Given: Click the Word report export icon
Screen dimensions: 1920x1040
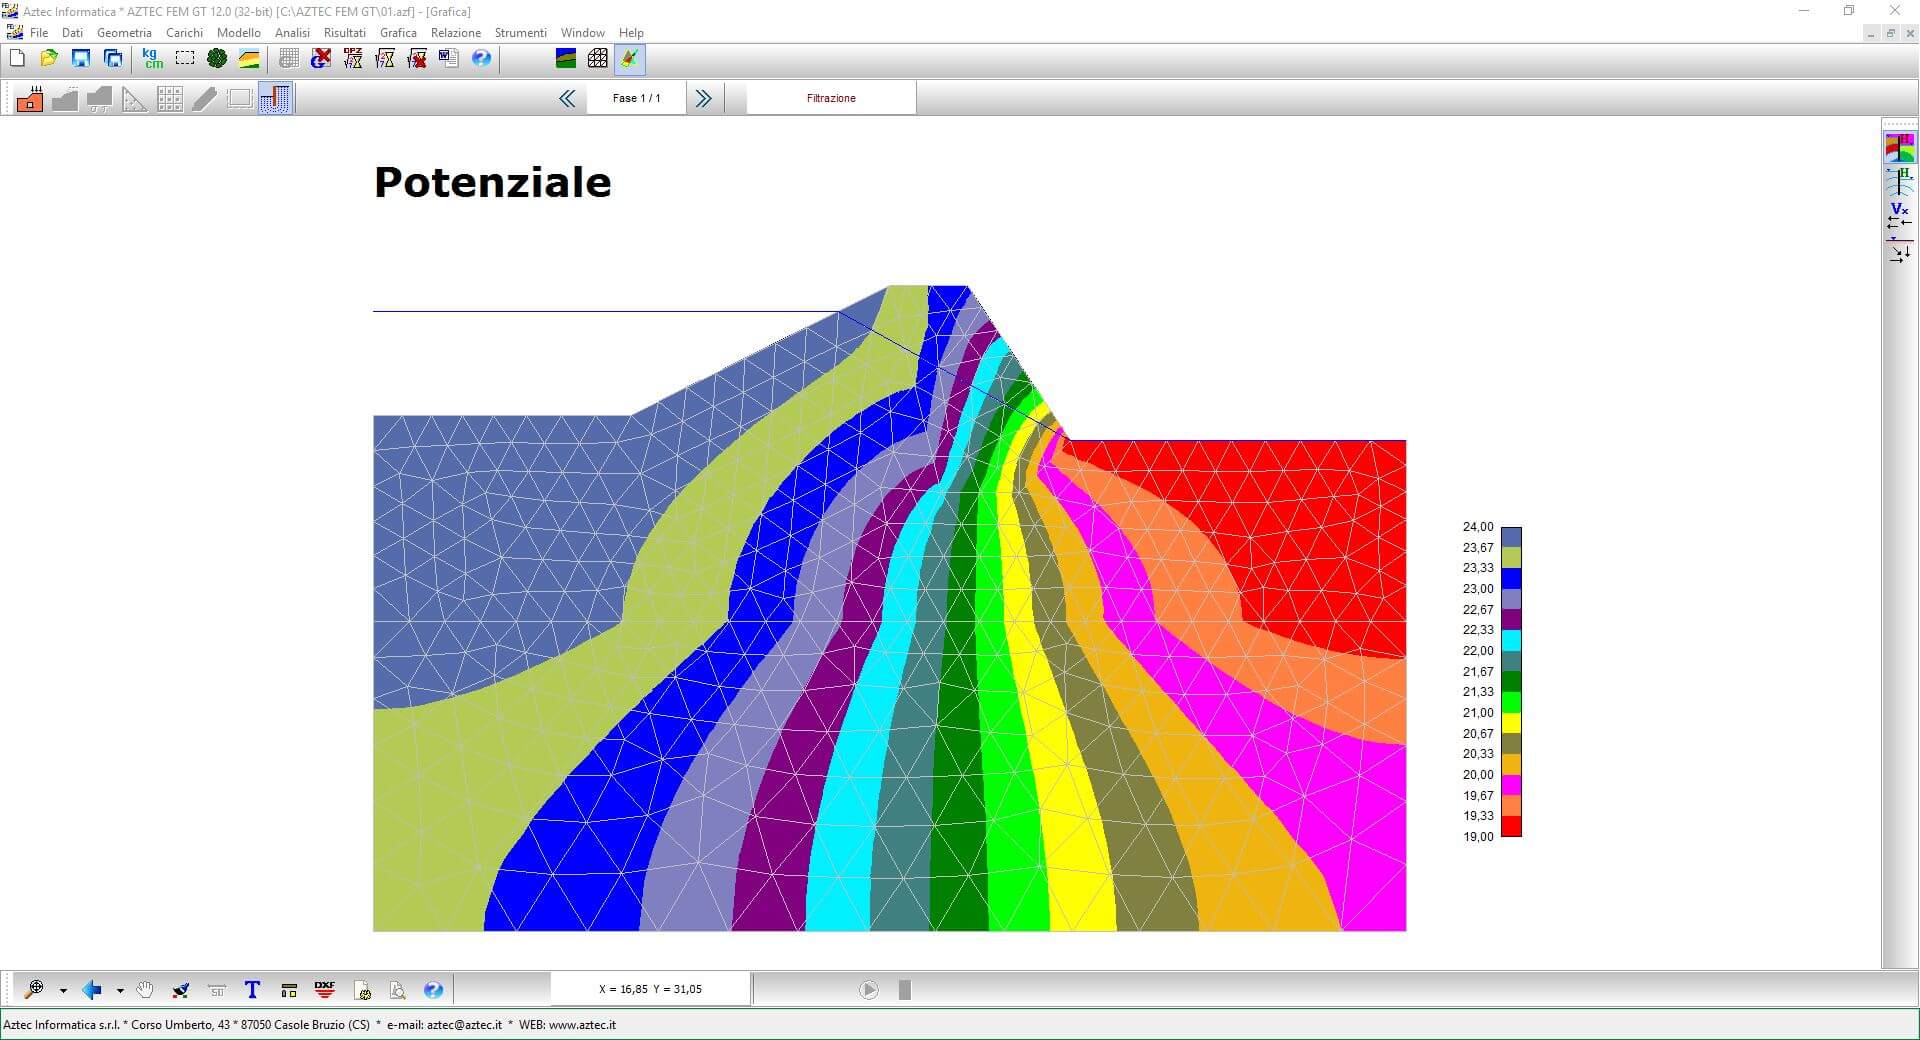Looking at the screenshot, I should [449, 59].
